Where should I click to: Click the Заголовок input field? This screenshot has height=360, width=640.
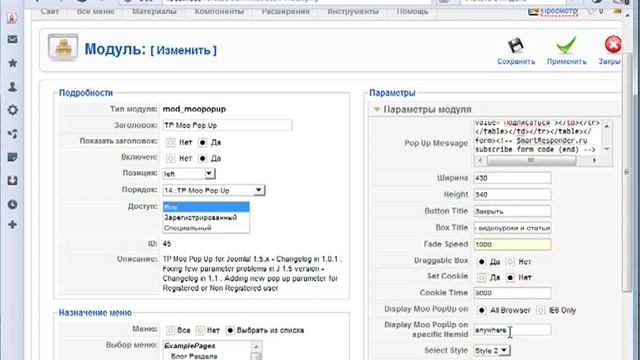(x=227, y=125)
